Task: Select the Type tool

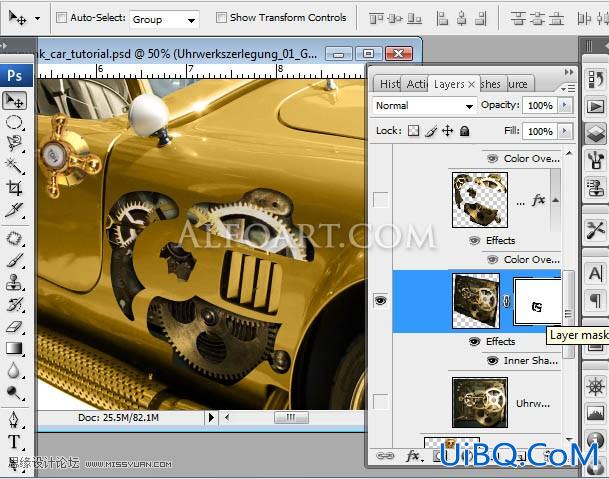Action: click(x=14, y=442)
